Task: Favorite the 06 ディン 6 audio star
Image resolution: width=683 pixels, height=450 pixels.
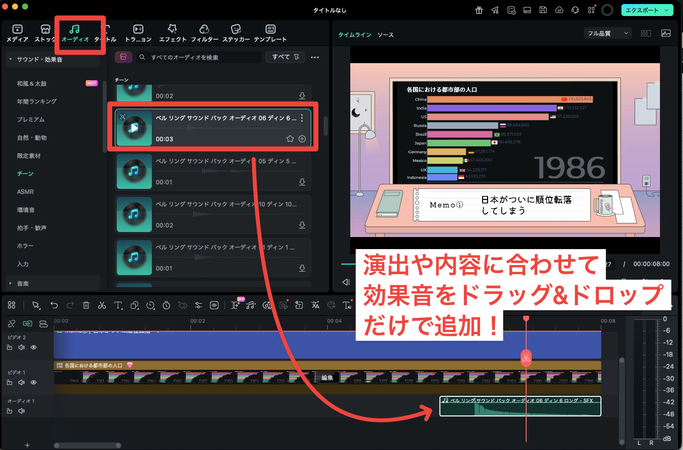Action: (x=290, y=139)
